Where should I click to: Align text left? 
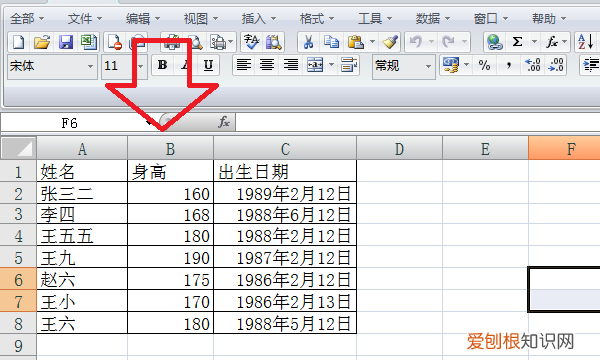click(244, 65)
